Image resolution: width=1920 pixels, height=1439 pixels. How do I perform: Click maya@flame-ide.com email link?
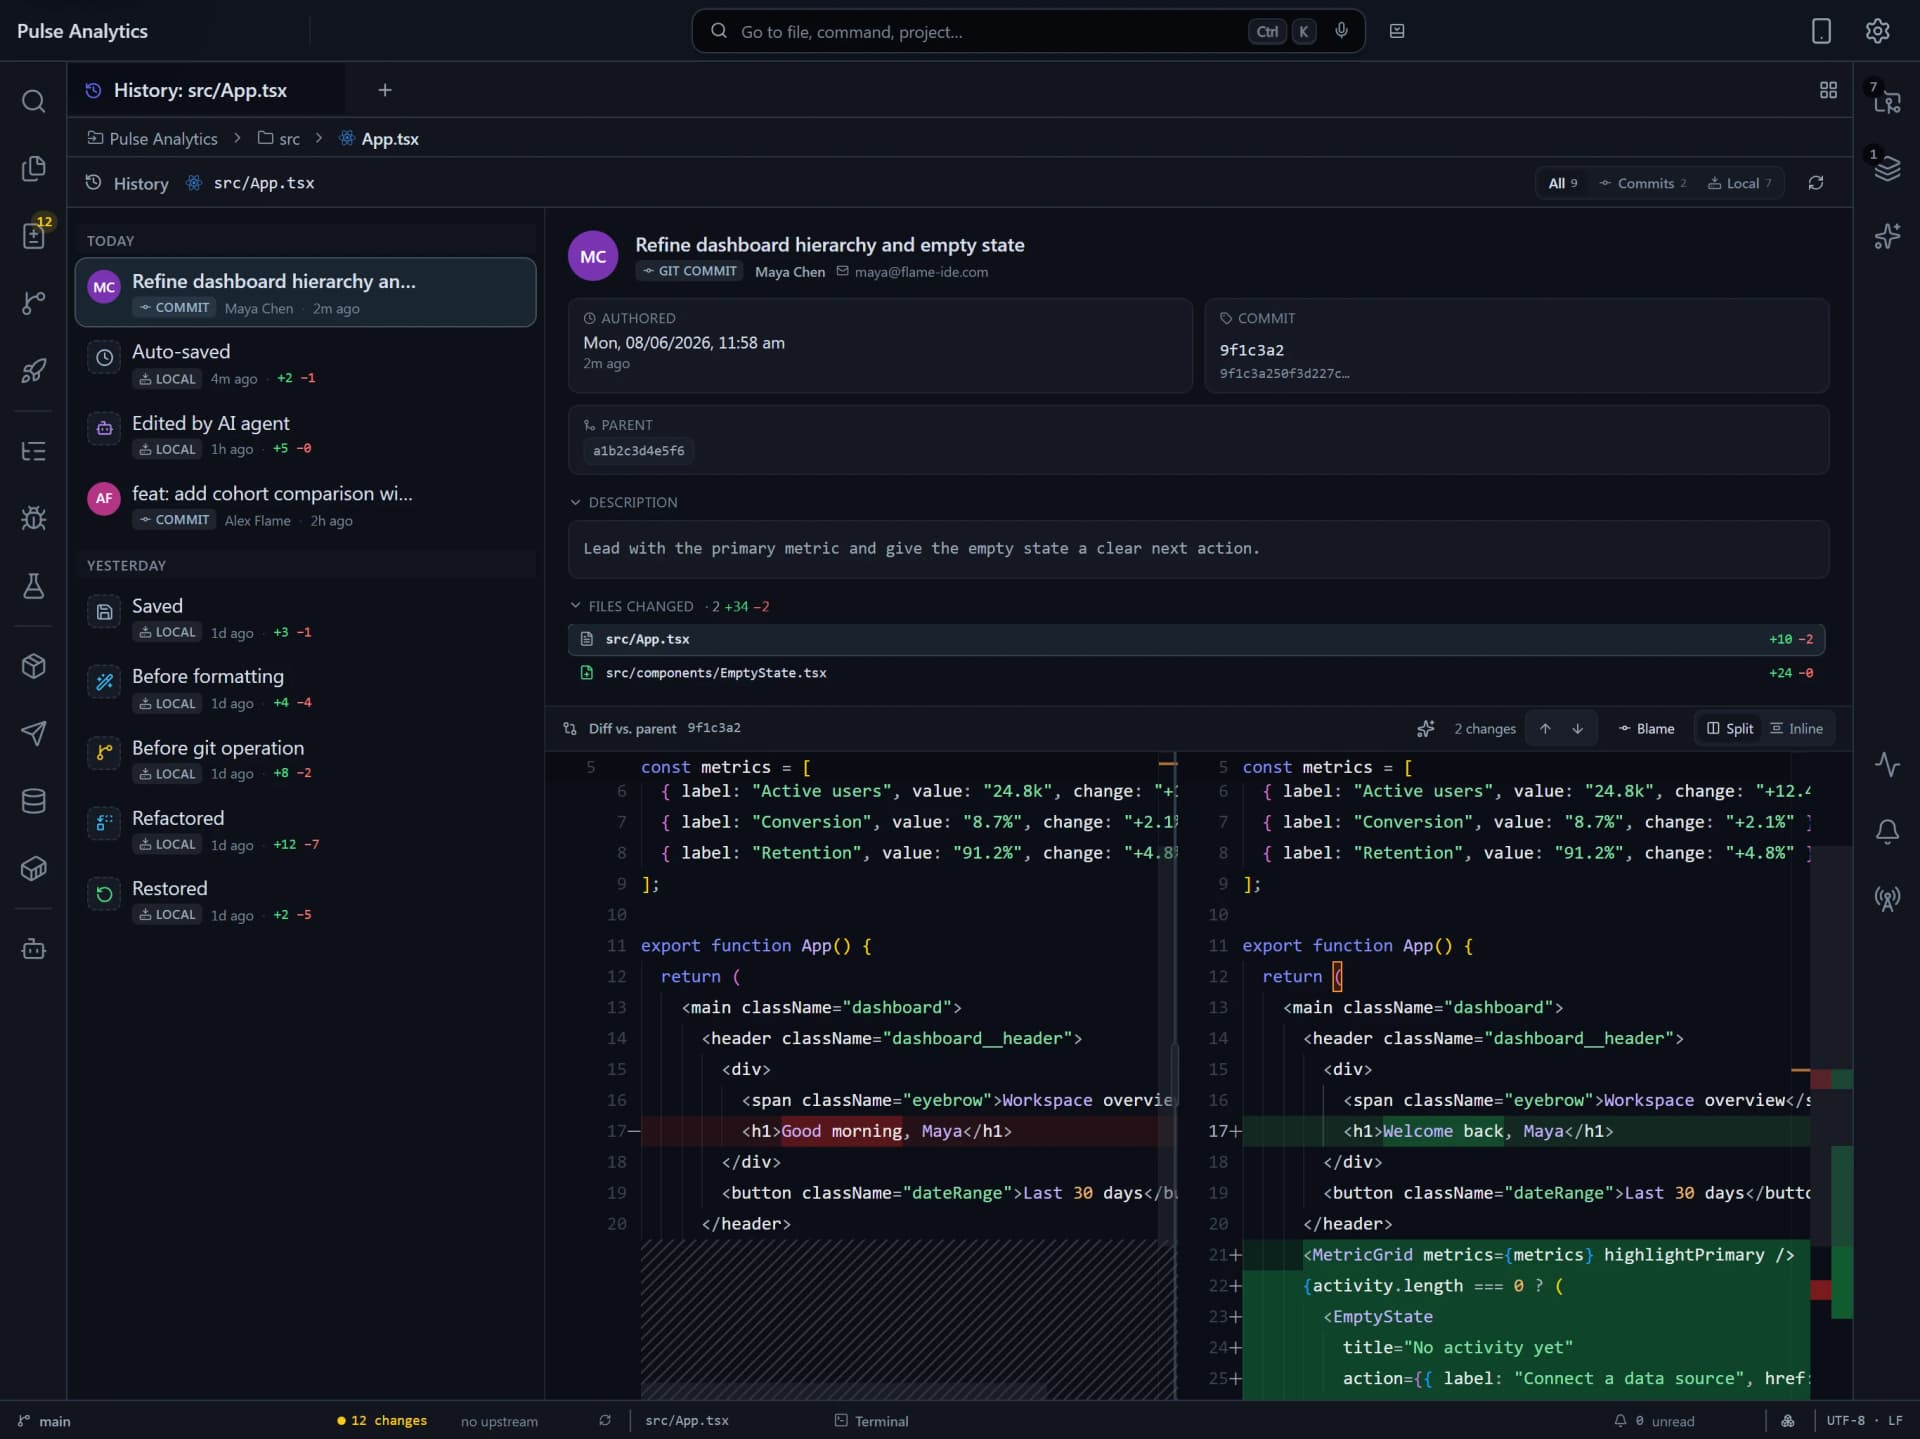pyautogui.click(x=921, y=272)
